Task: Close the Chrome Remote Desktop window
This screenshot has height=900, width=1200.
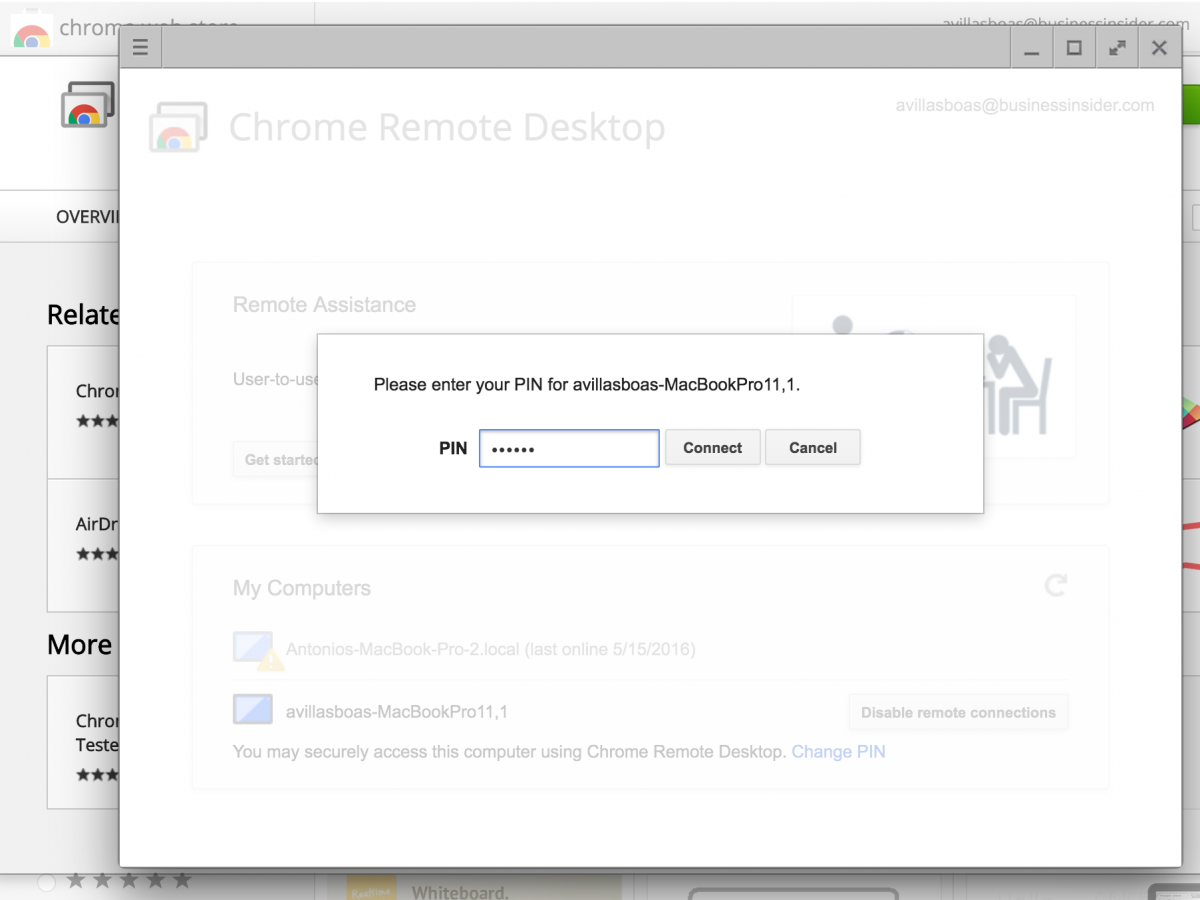Action: click(1159, 47)
